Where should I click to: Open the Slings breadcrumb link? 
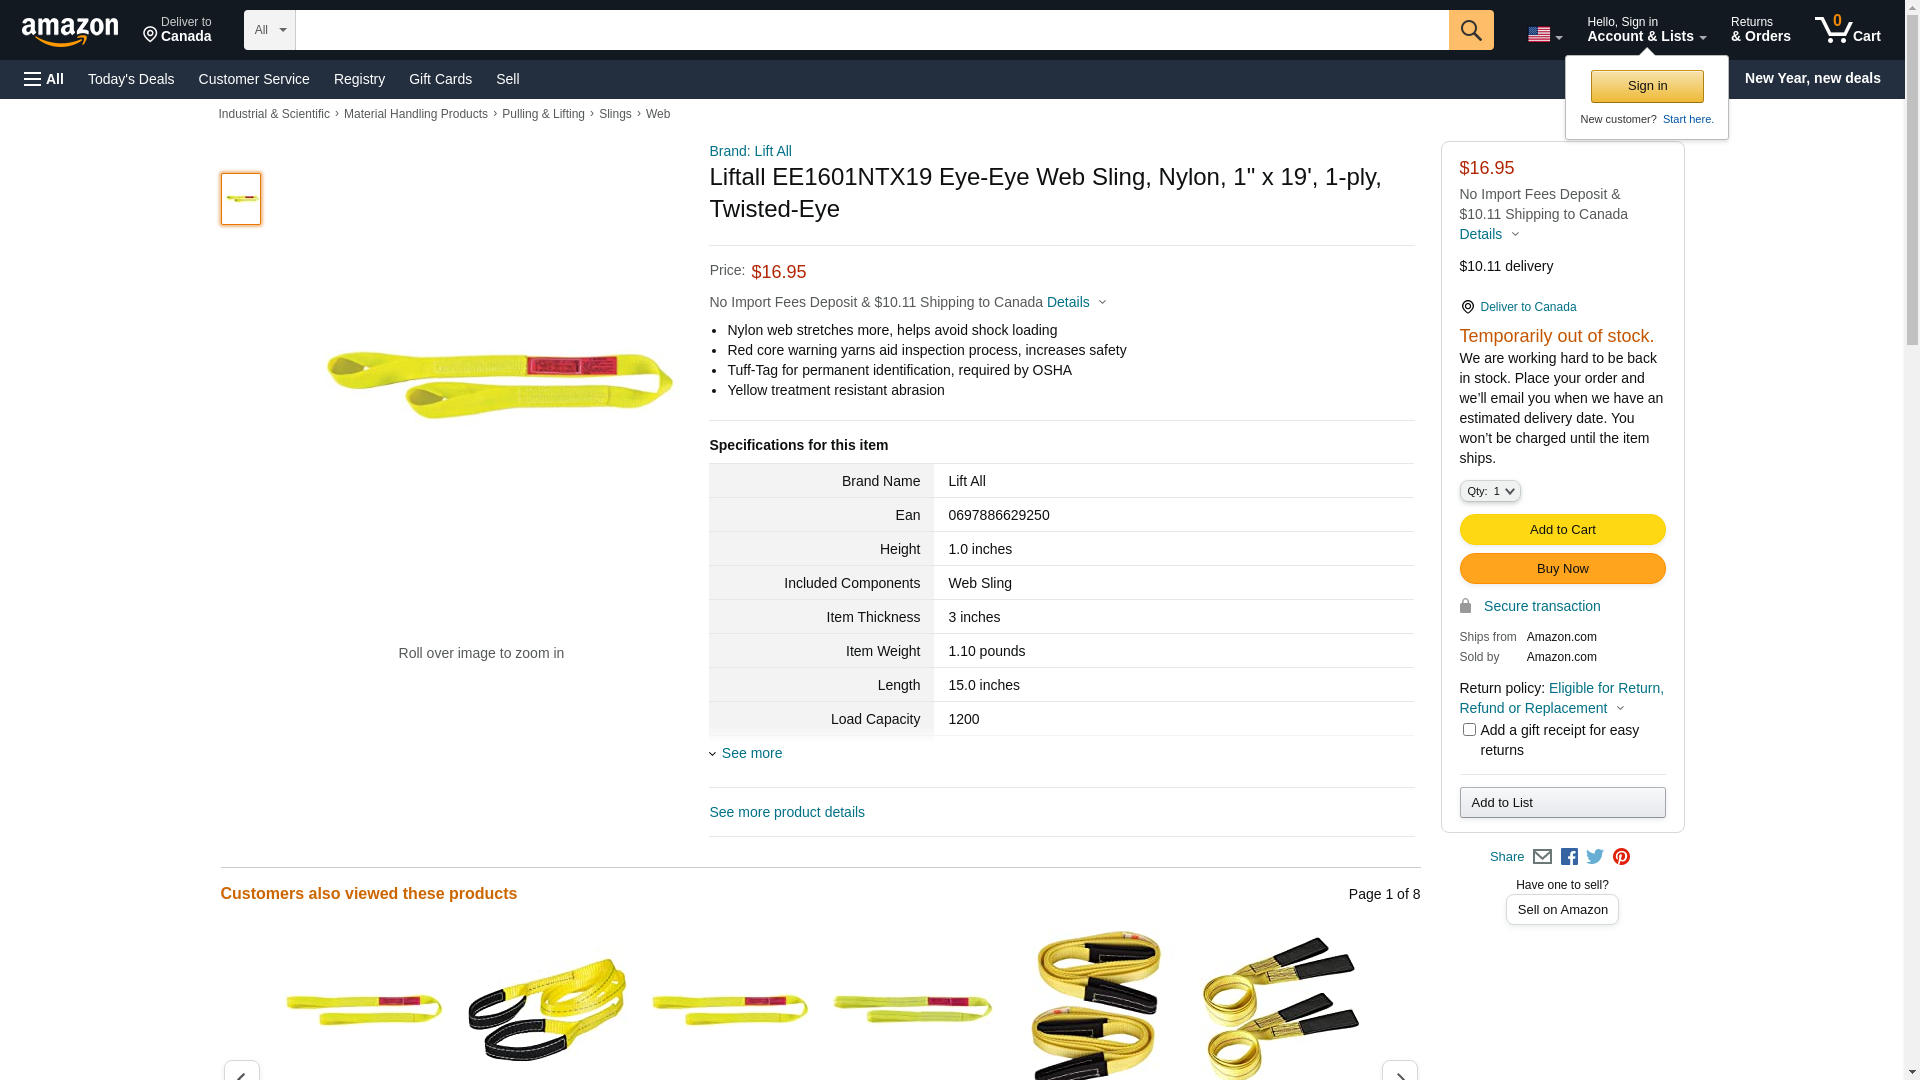coord(615,114)
